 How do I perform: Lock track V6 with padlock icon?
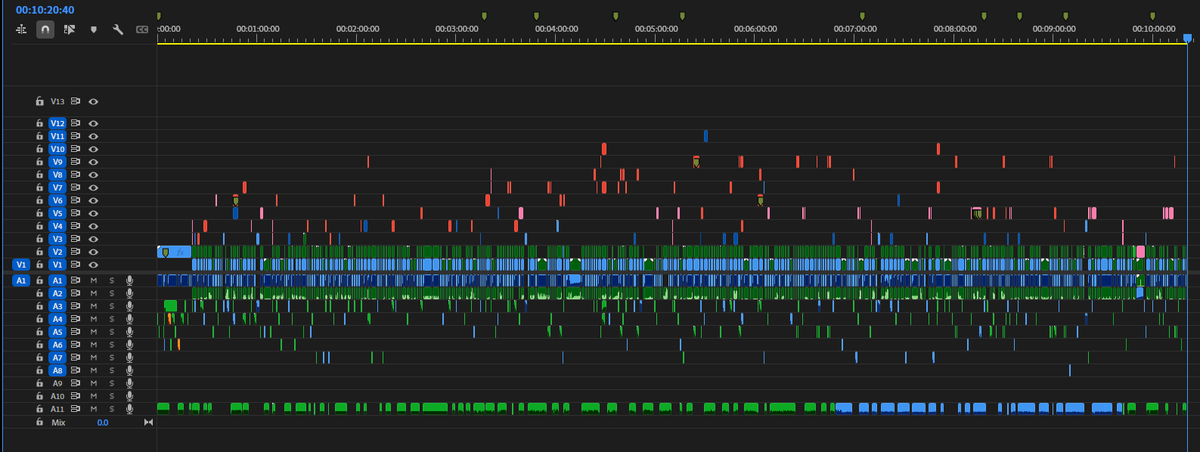(39, 200)
